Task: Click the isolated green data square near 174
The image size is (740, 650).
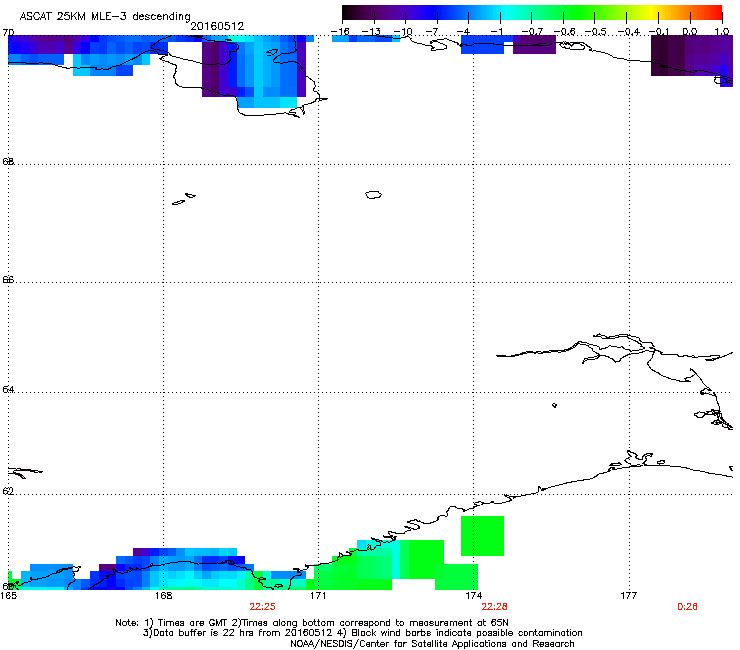Action: coord(482,536)
